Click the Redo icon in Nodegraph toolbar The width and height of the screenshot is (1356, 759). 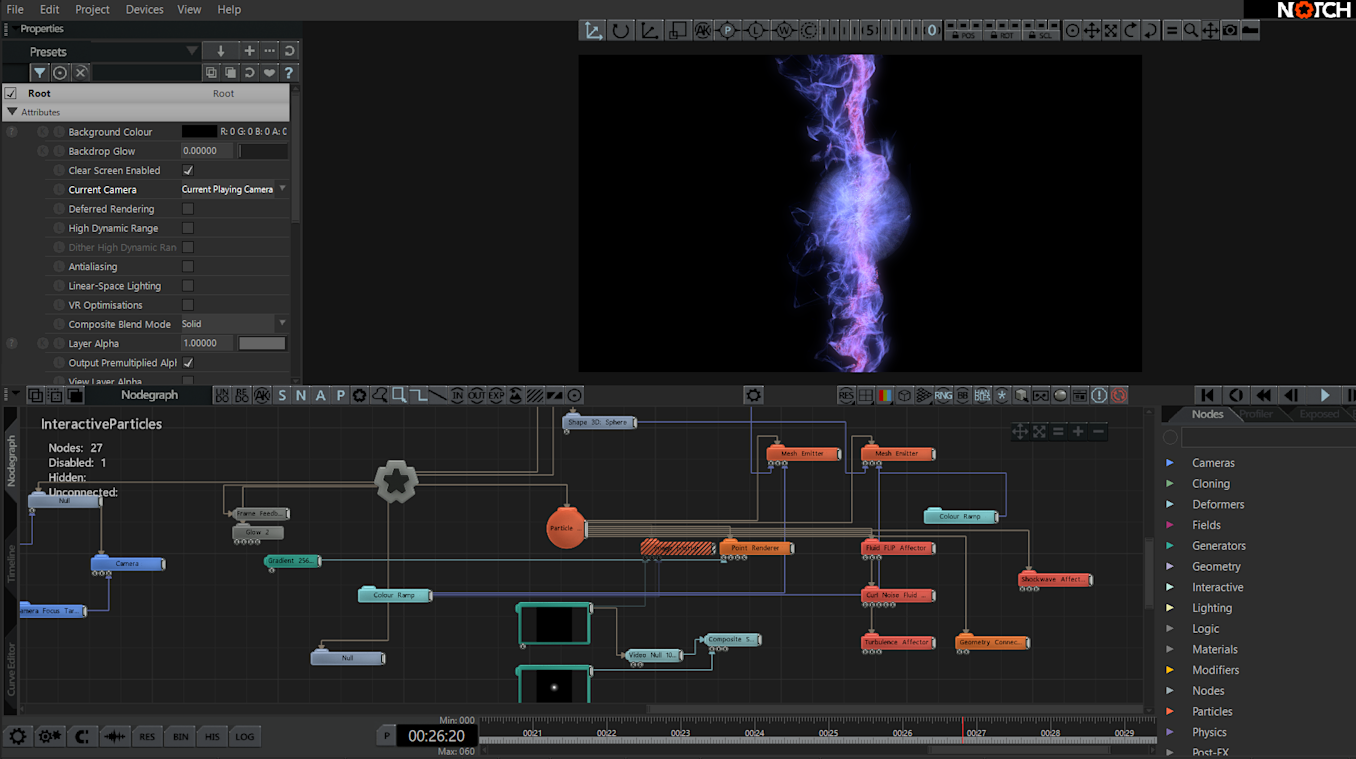coord(241,395)
